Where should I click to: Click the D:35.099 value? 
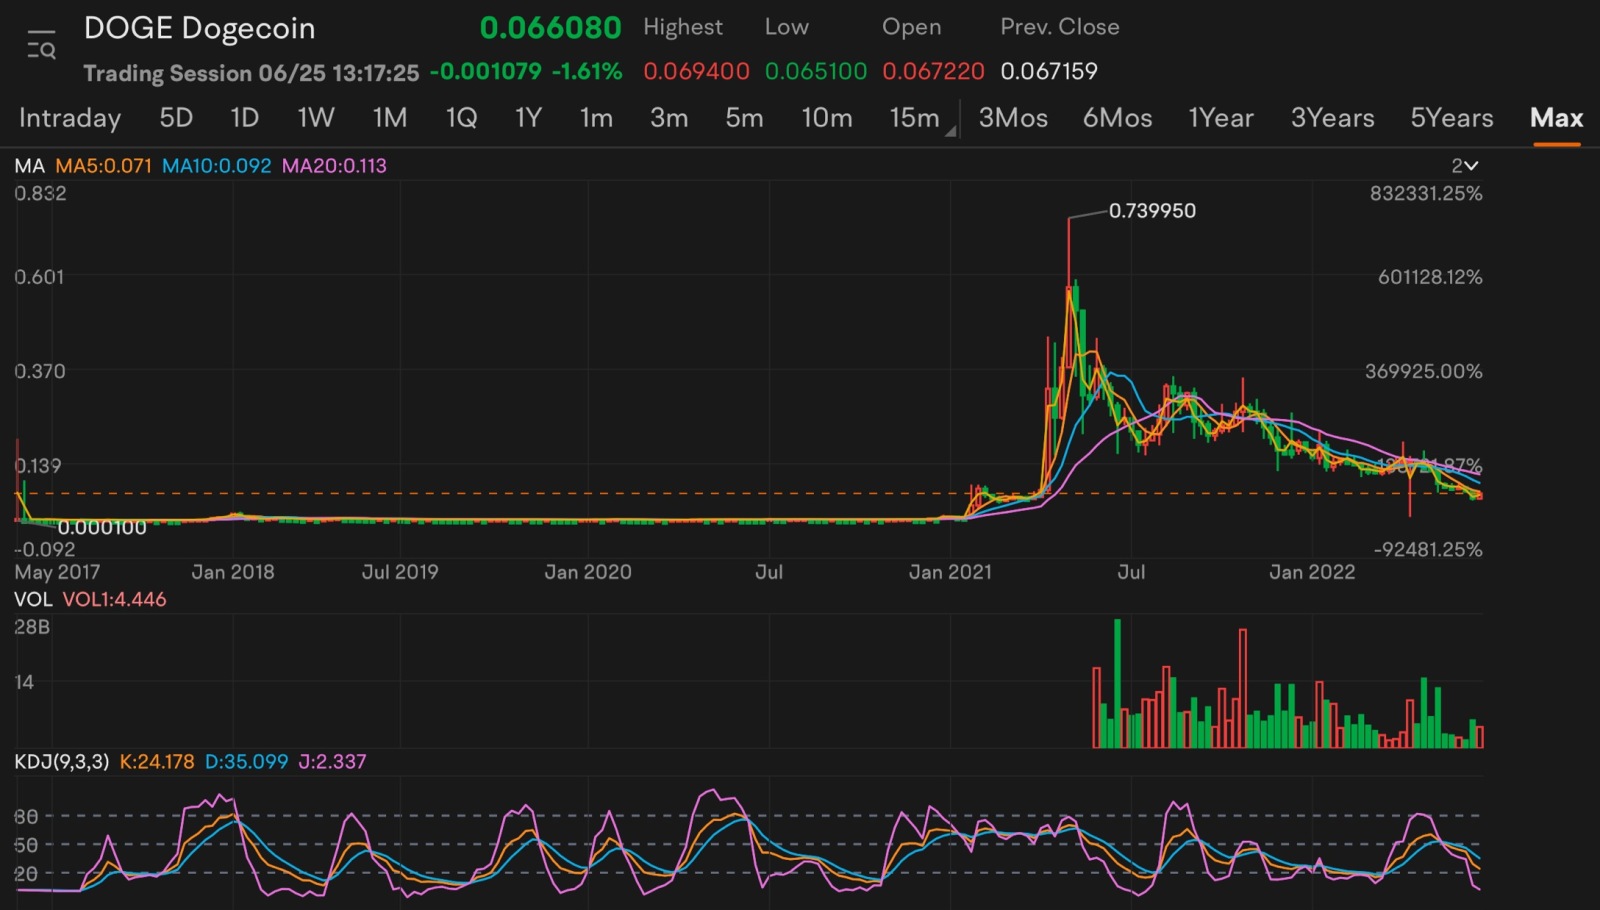pyautogui.click(x=247, y=762)
